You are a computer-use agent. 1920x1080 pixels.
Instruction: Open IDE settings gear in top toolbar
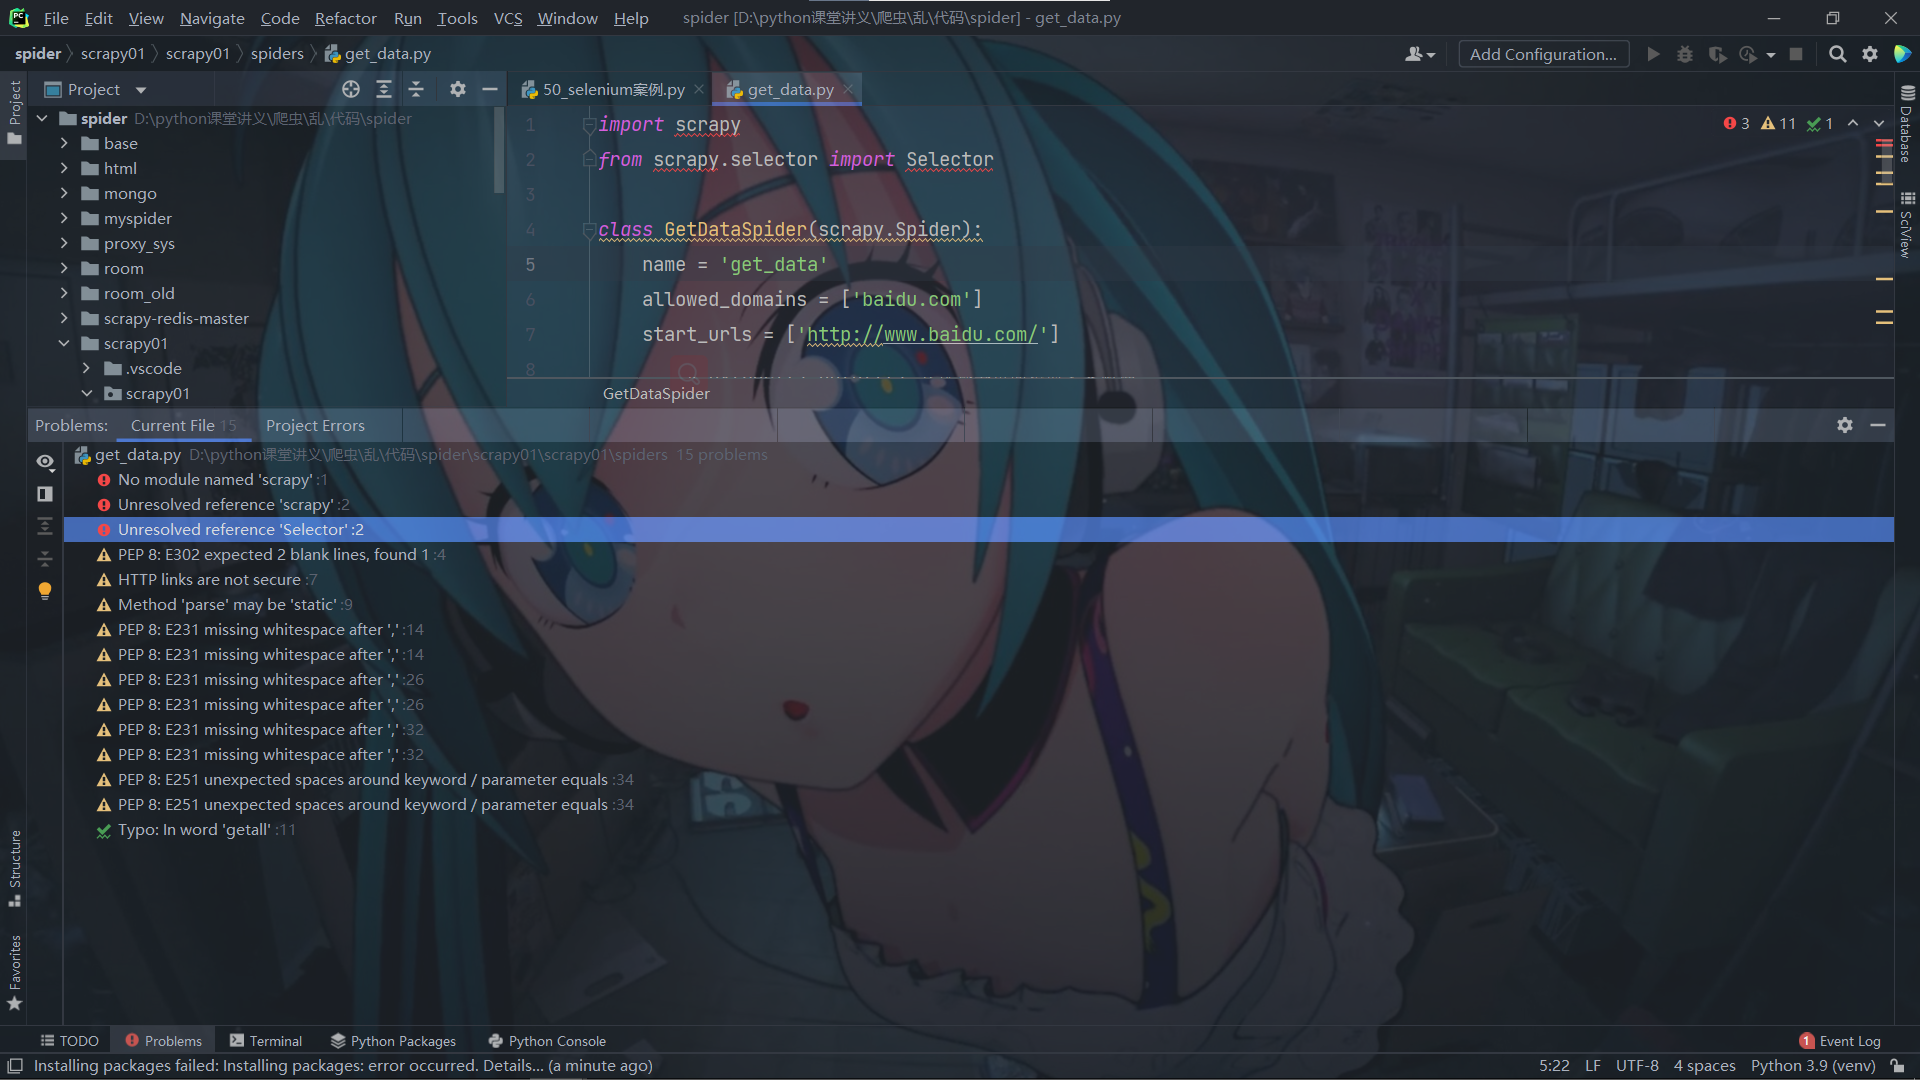click(x=1870, y=54)
